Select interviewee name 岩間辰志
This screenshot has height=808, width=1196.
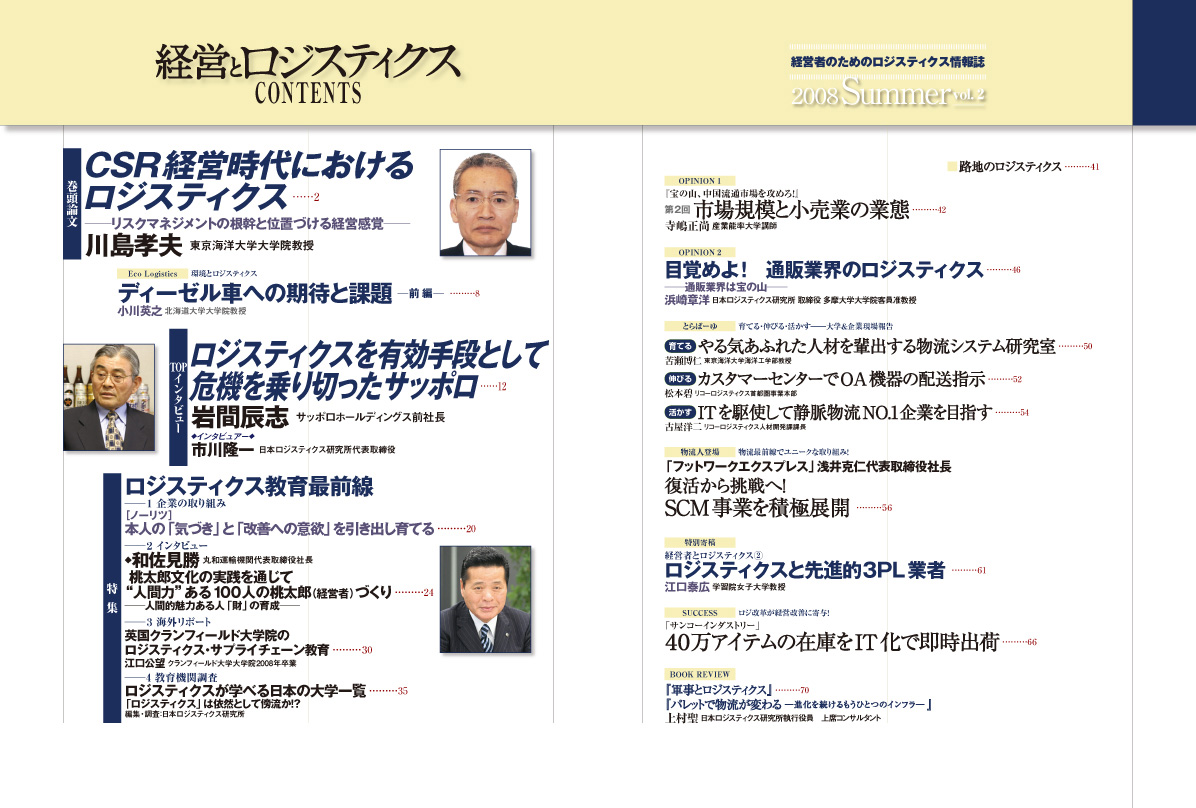pos(240,417)
